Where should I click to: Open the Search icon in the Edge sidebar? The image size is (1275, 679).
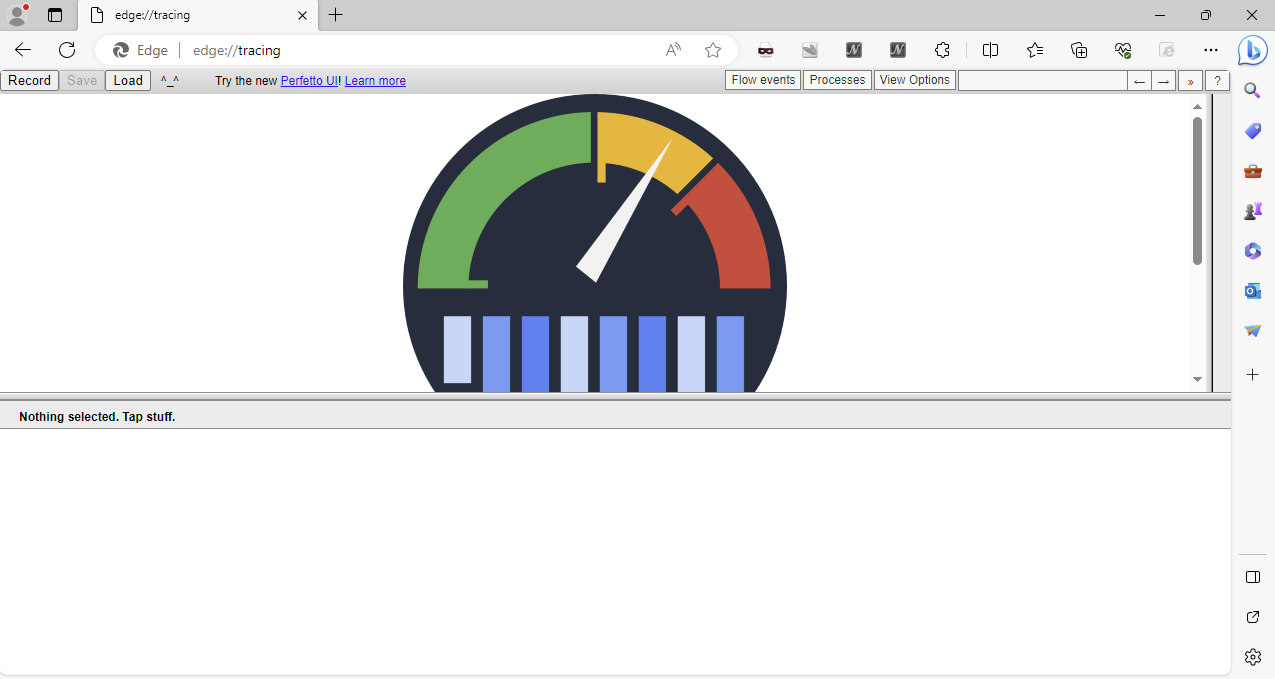click(x=1252, y=90)
